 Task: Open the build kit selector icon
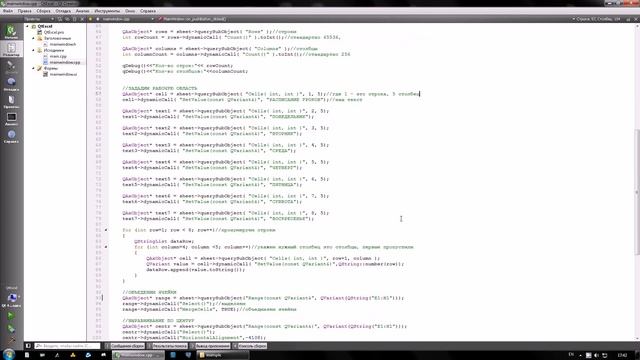11,299
